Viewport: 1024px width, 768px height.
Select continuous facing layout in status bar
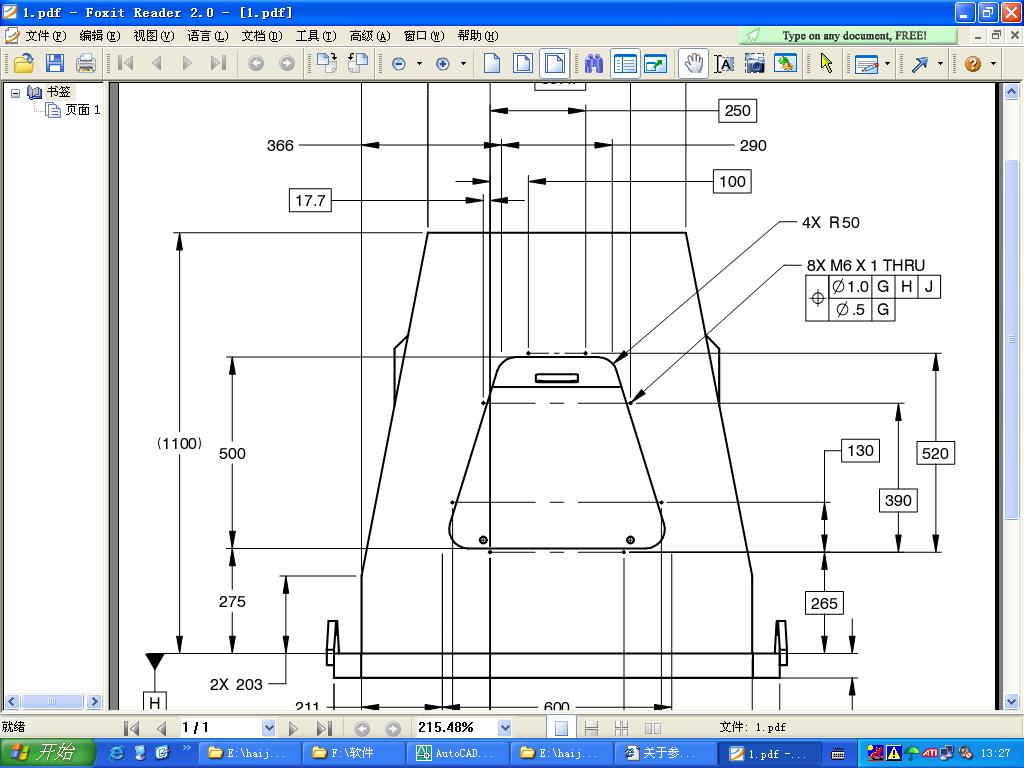pos(621,728)
